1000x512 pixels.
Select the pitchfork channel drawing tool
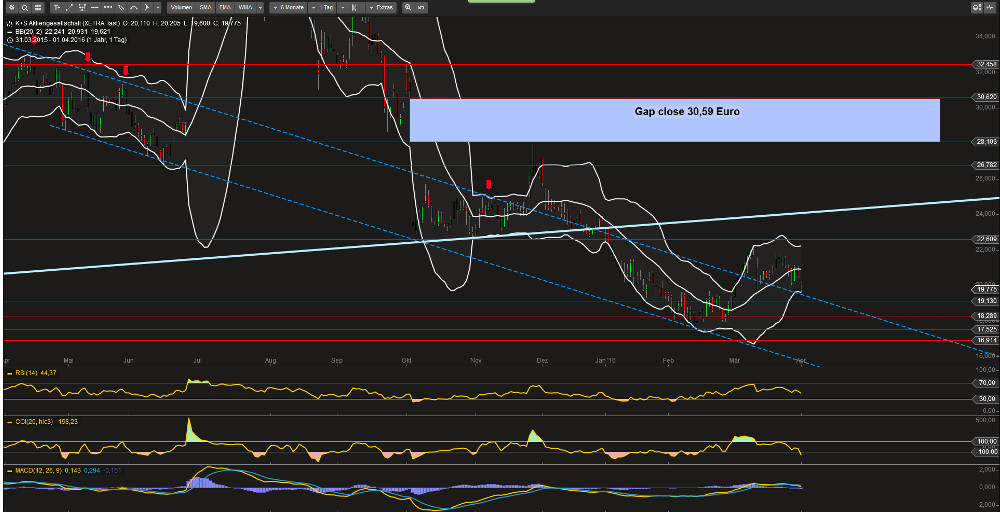[x=82, y=8]
